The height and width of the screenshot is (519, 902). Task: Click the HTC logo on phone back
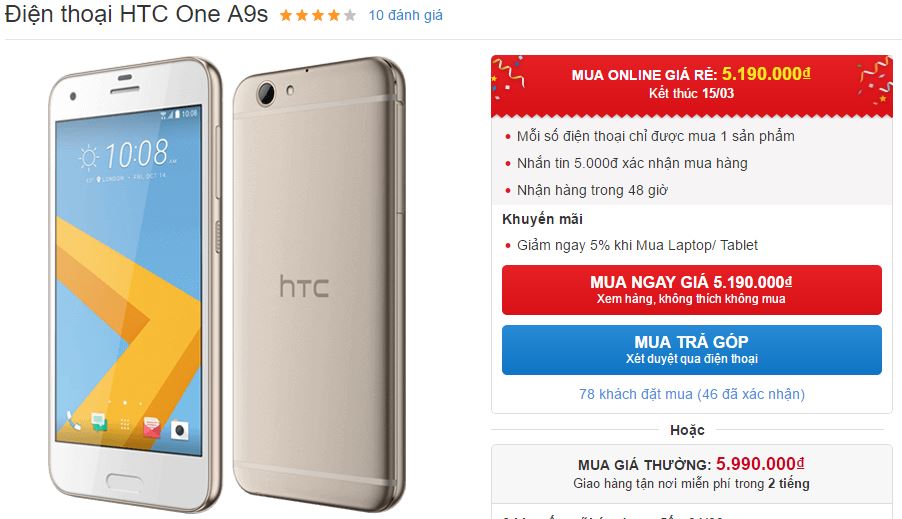click(304, 287)
